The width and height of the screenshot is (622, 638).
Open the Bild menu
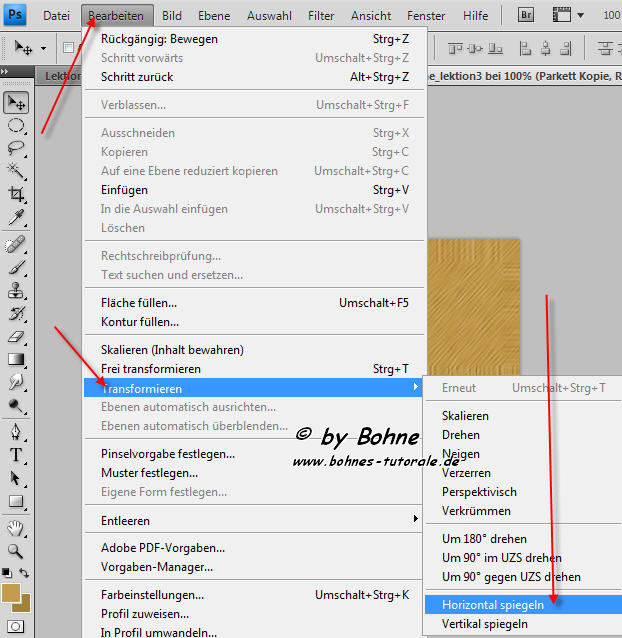(172, 16)
